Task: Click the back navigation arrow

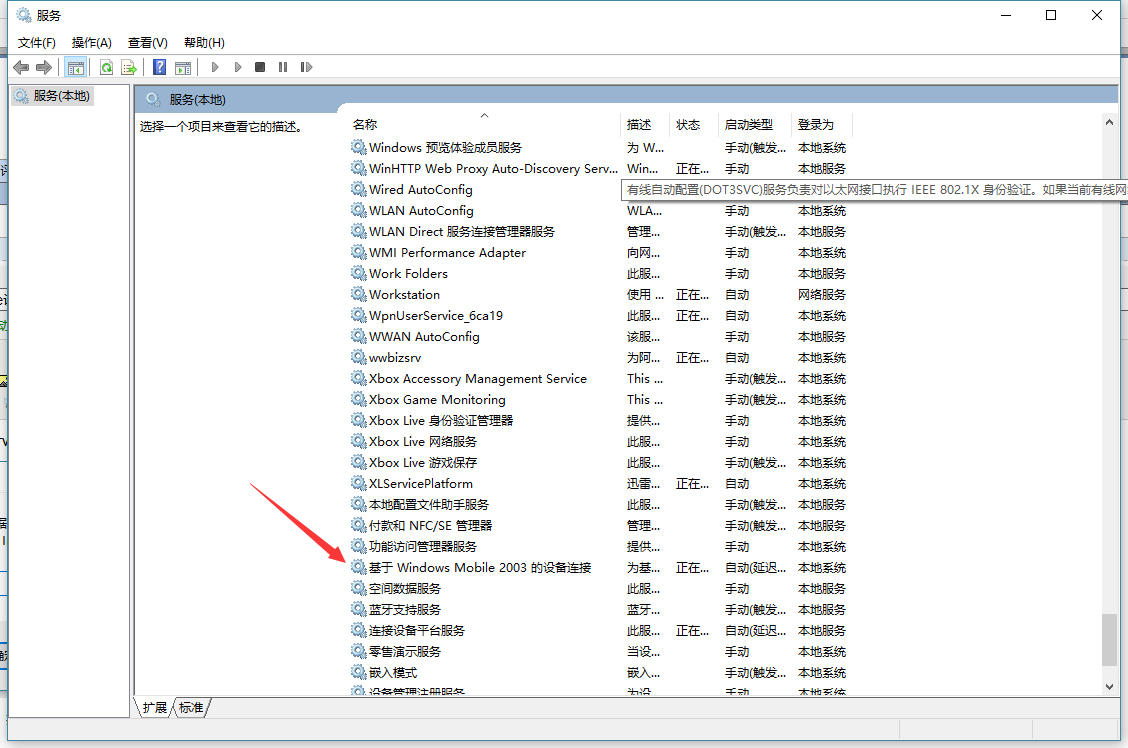Action: click(21, 66)
